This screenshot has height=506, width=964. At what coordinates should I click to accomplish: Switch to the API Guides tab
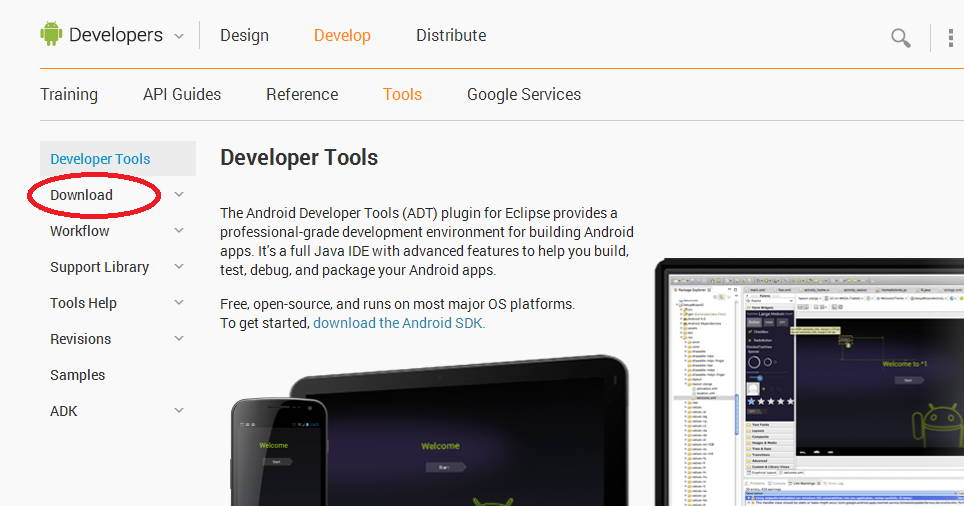(x=182, y=94)
